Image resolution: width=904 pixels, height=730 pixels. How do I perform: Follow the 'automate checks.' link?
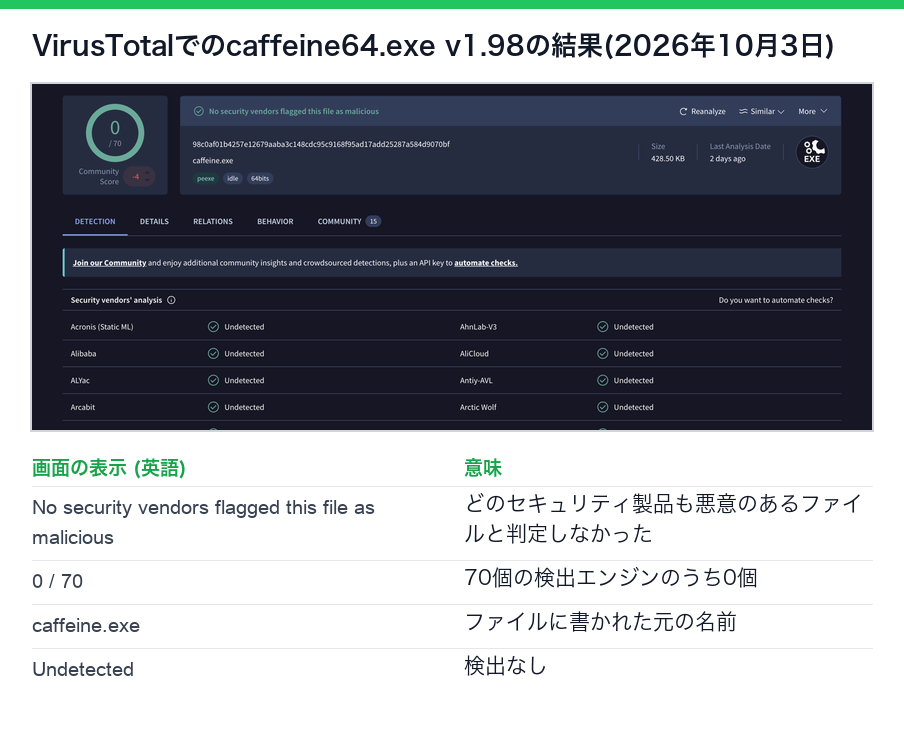tap(486, 263)
